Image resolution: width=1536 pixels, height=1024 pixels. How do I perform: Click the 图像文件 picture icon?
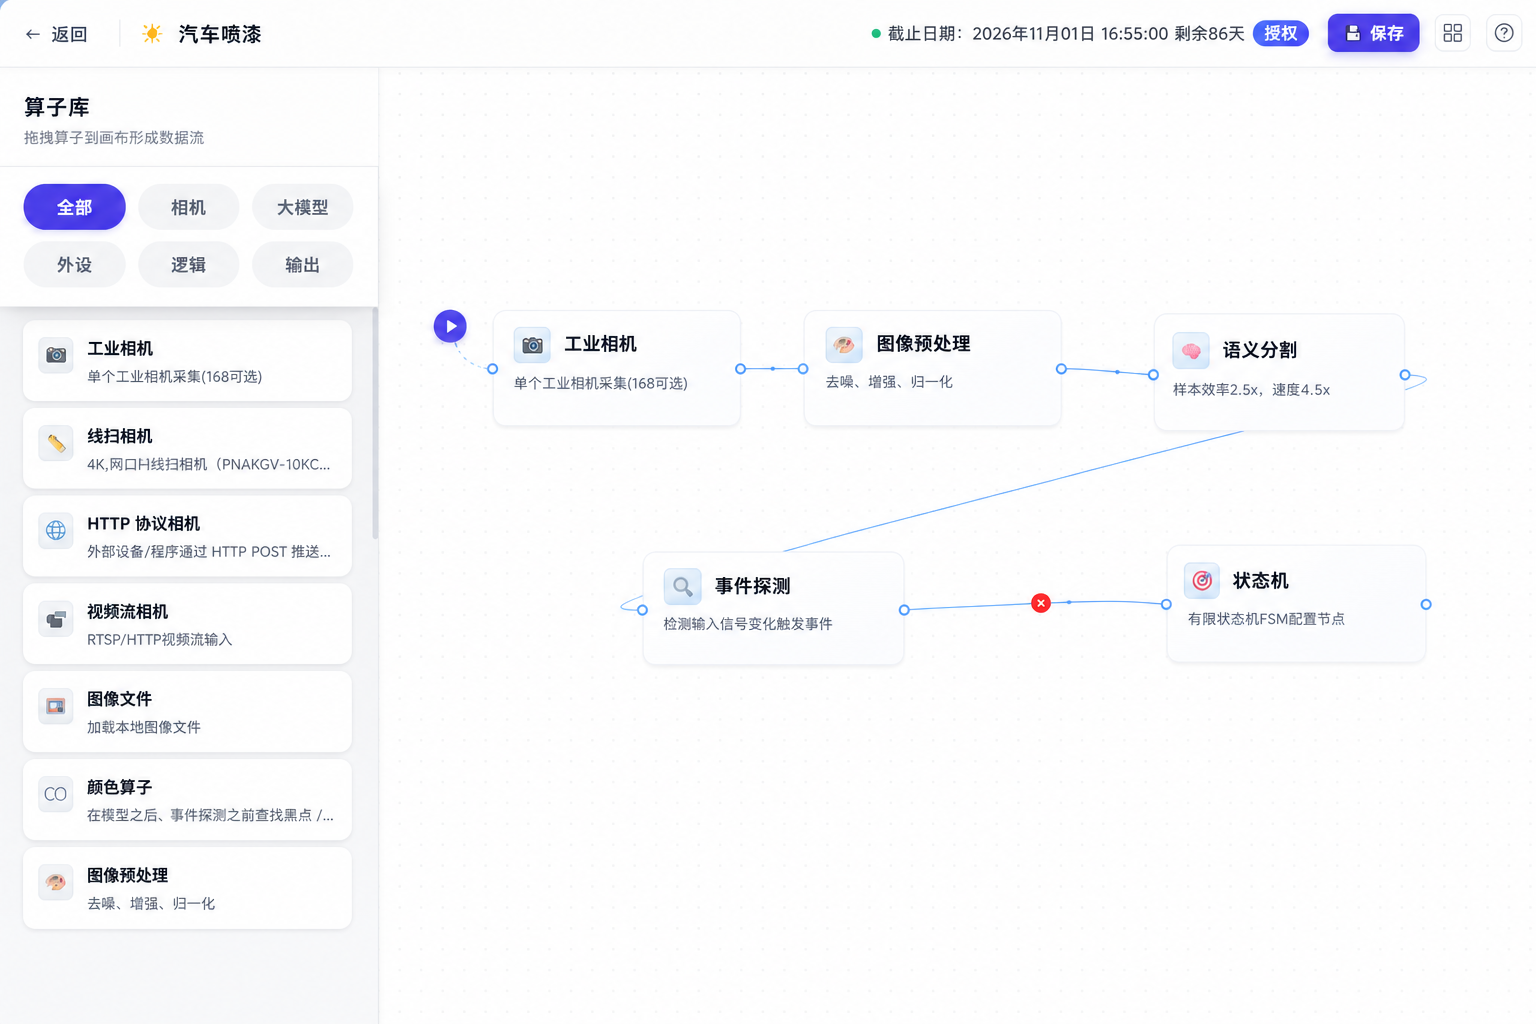[56, 706]
